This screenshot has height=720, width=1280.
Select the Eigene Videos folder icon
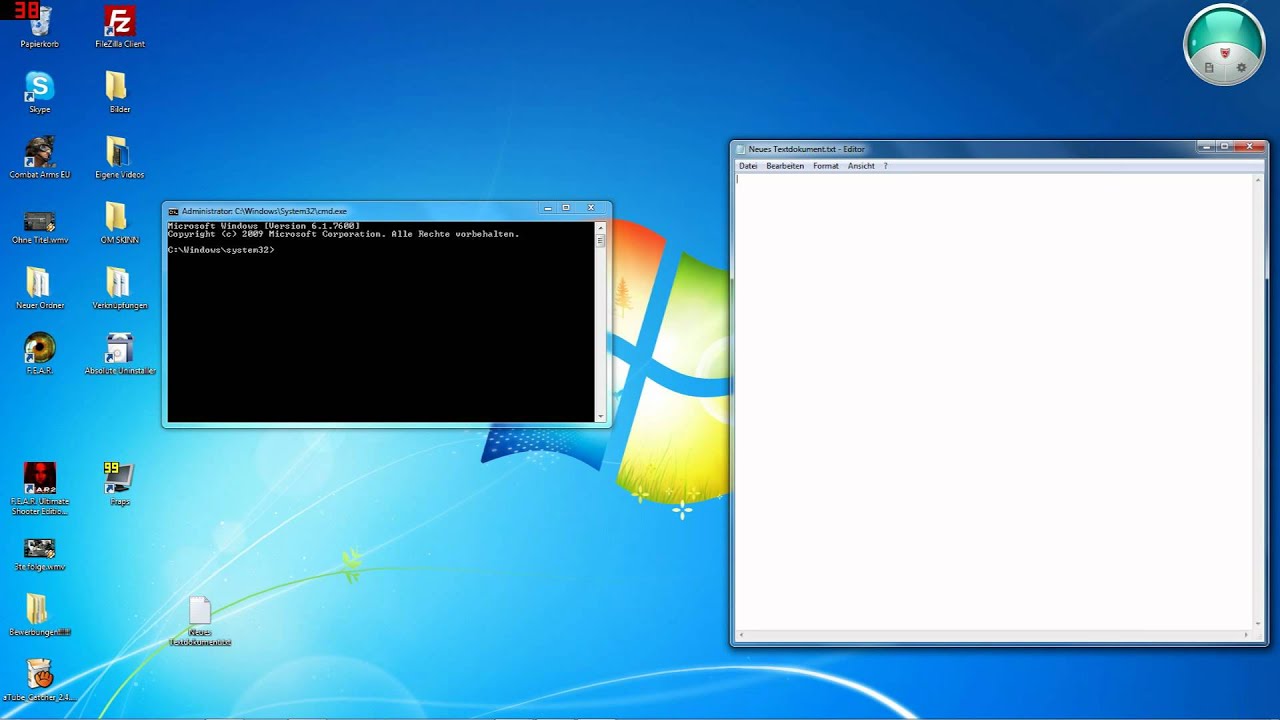click(119, 157)
